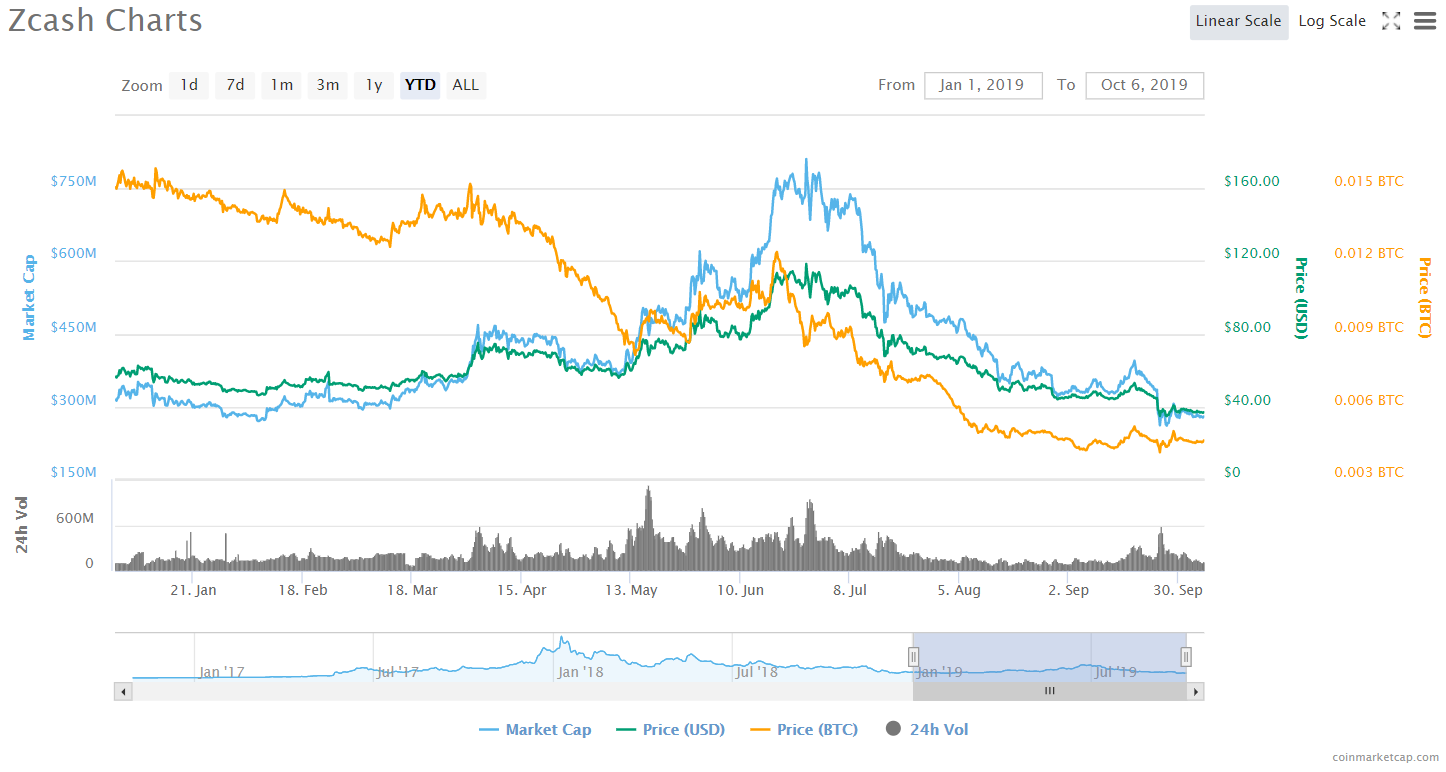Click the 13. May date axis label
The width and height of the screenshot is (1446, 772).
(x=631, y=590)
